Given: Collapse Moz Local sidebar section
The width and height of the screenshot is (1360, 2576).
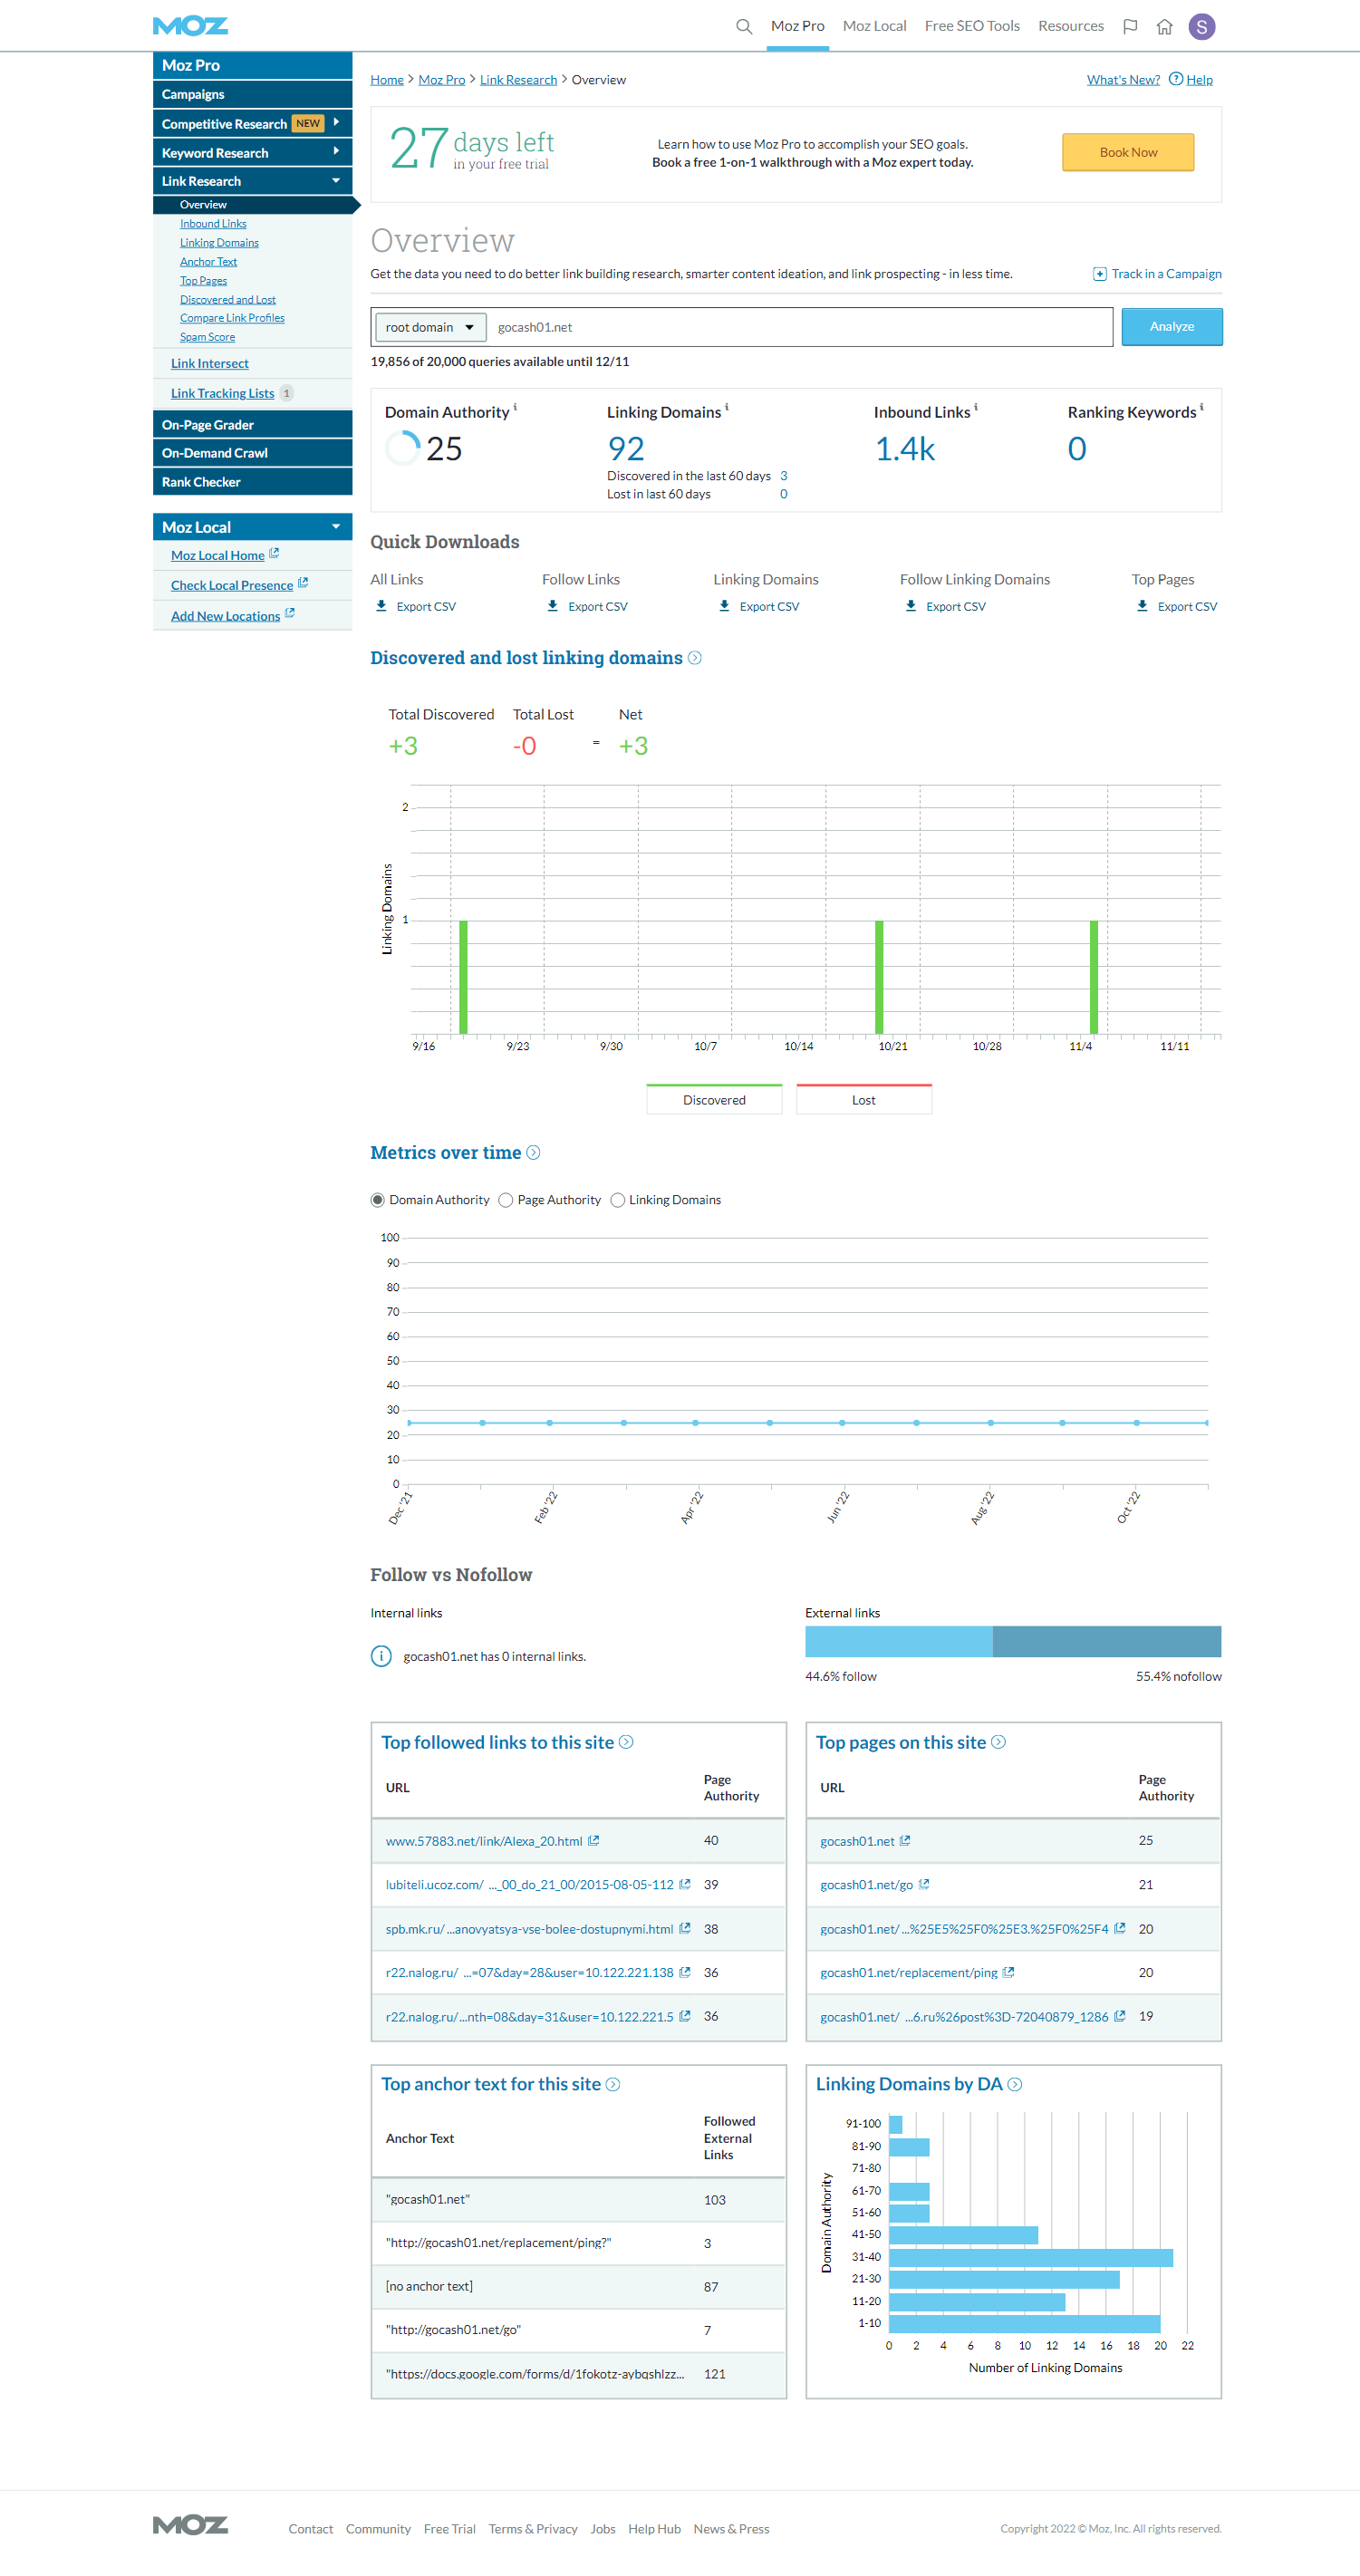Looking at the screenshot, I should coord(336,527).
